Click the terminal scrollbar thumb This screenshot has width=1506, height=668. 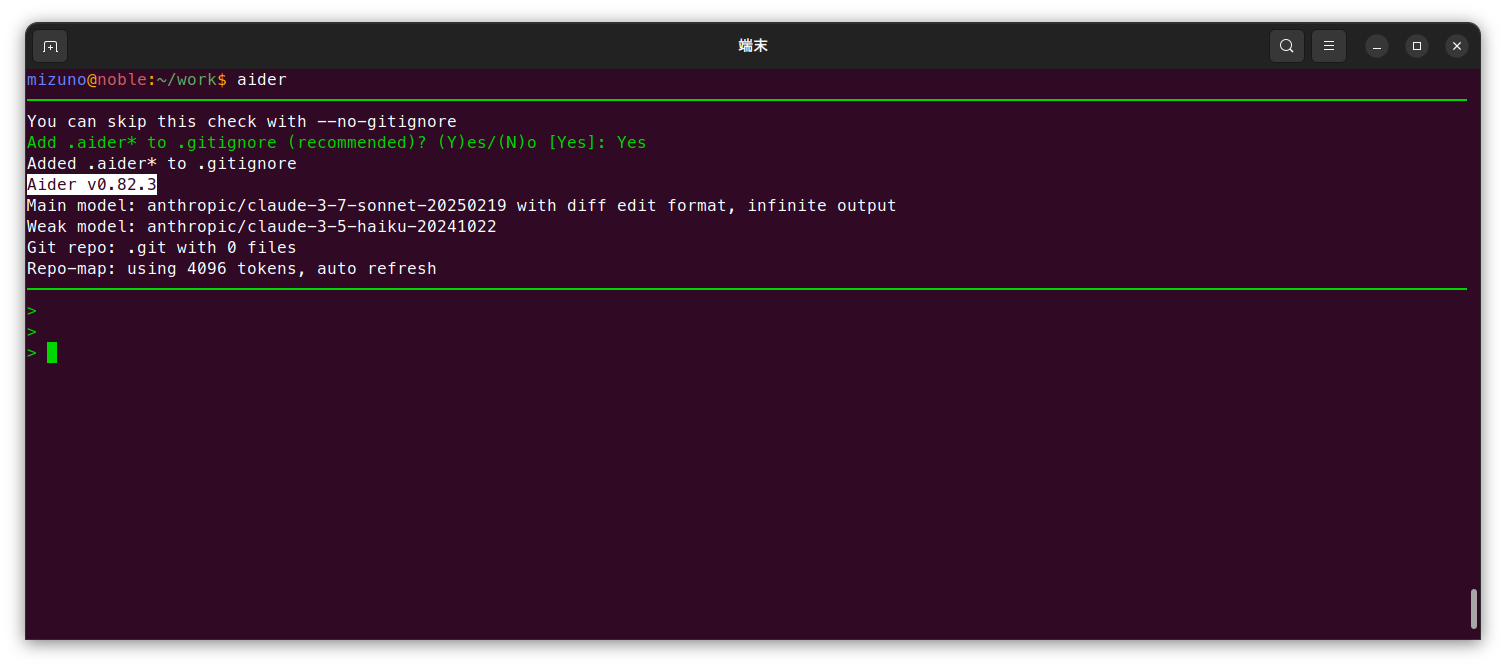[1473, 609]
